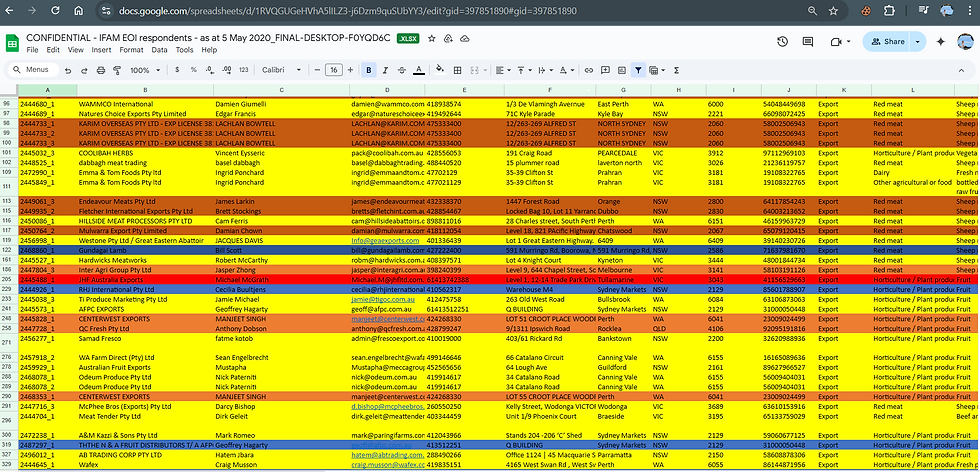
Task: Click the Share button
Action: pyautogui.click(x=888, y=41)
